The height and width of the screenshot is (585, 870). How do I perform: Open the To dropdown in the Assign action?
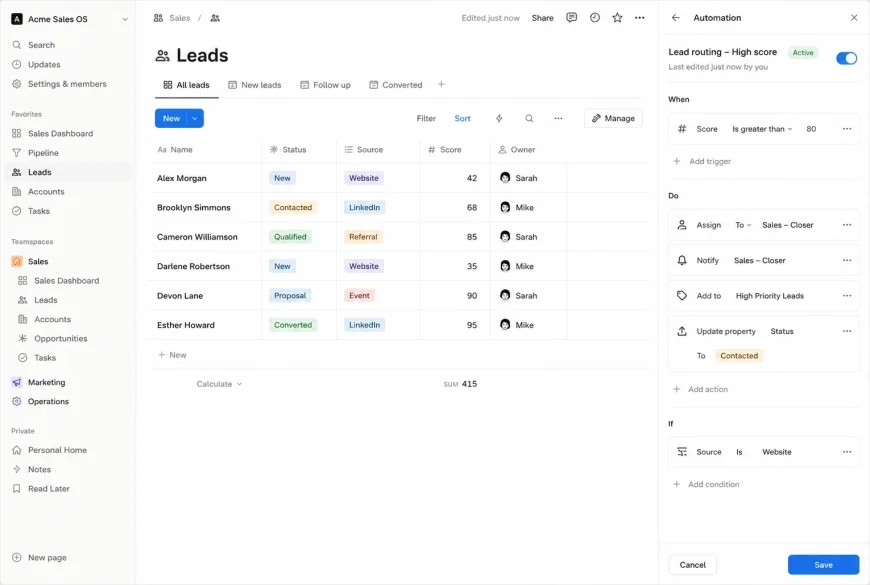point(743,225)
